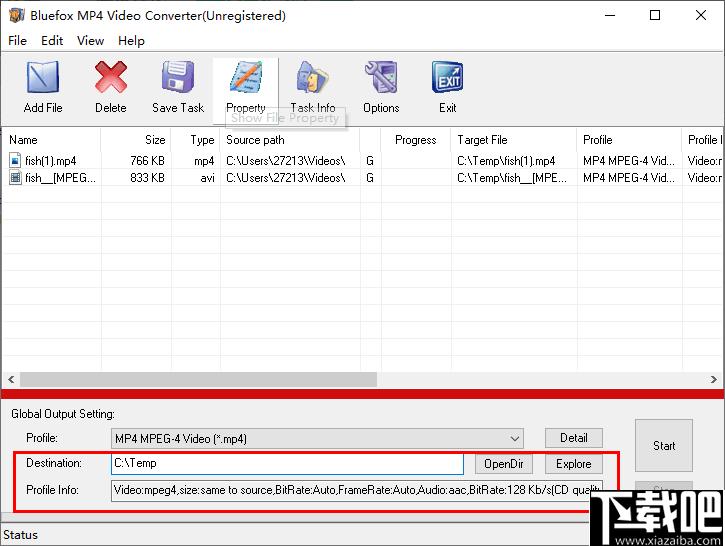Click target file C:\Temp\fish(1).mp4
Screen dimensions: 725x546
tap(506, 161)
